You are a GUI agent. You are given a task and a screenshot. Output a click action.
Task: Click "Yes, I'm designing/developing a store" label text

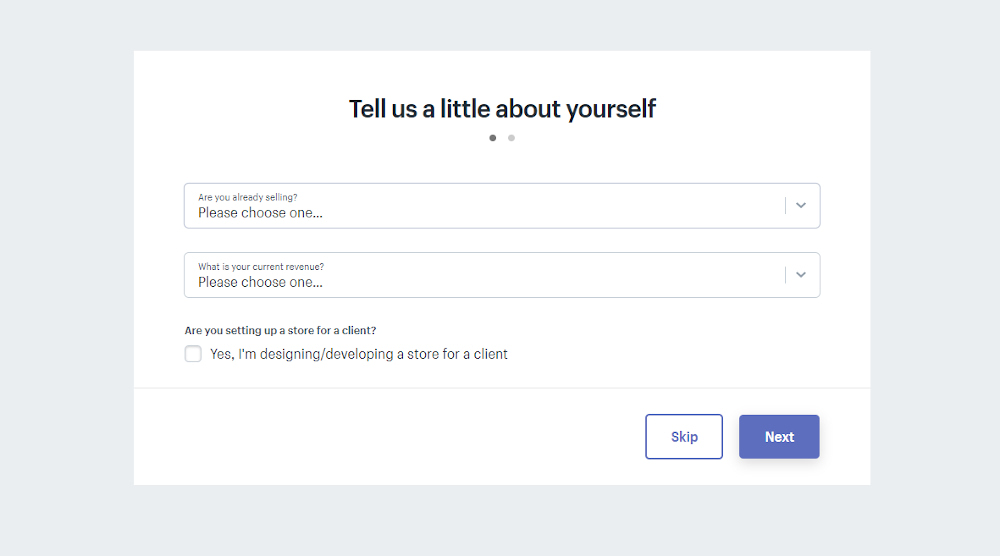coord(358,354)
